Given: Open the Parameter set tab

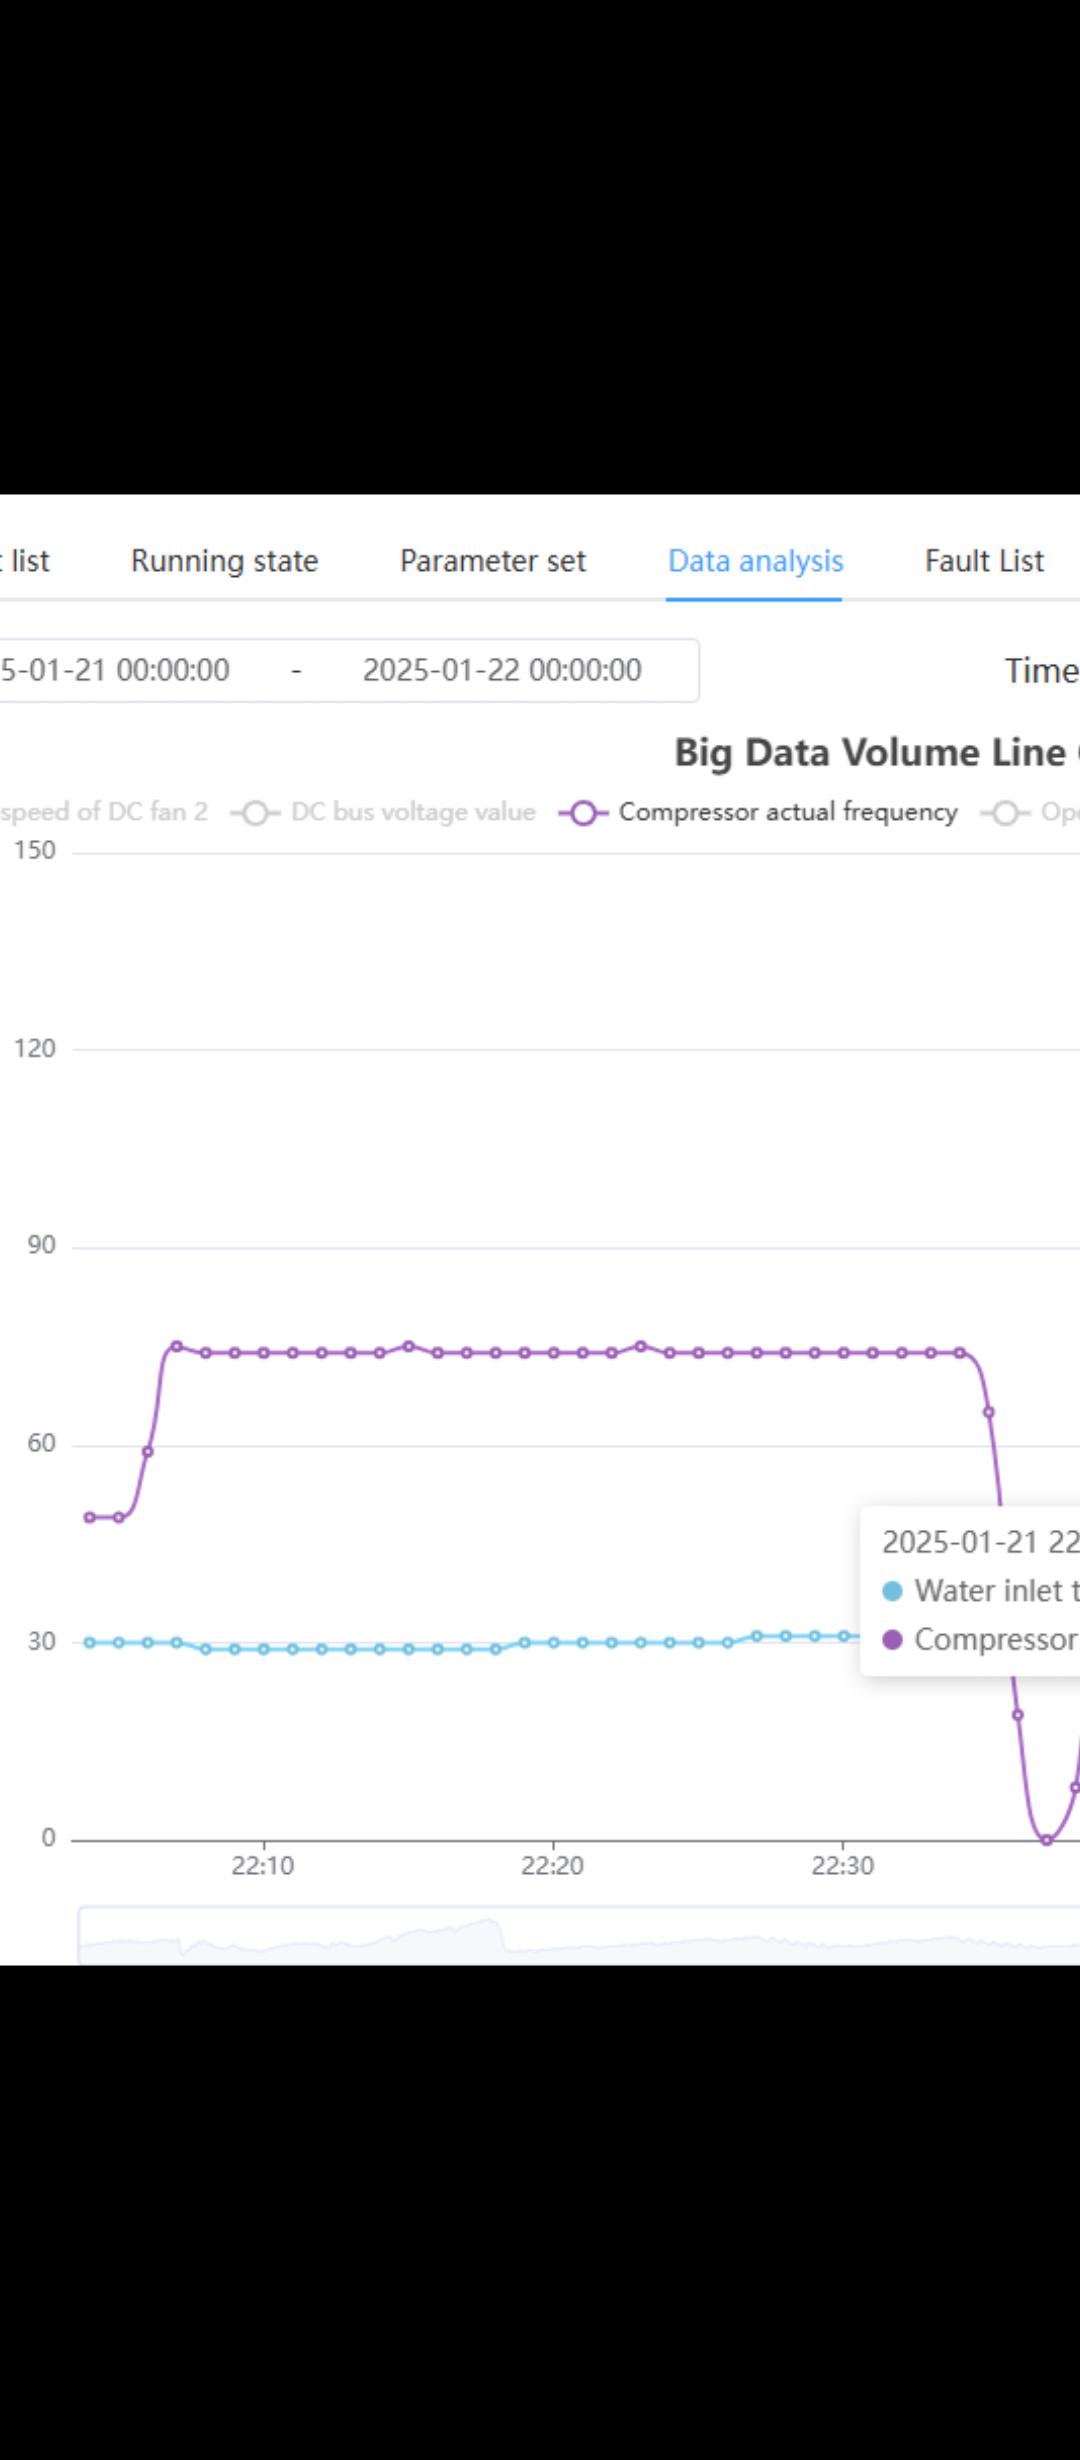Looking at the screenshot, I should click(x=492, y=561).
